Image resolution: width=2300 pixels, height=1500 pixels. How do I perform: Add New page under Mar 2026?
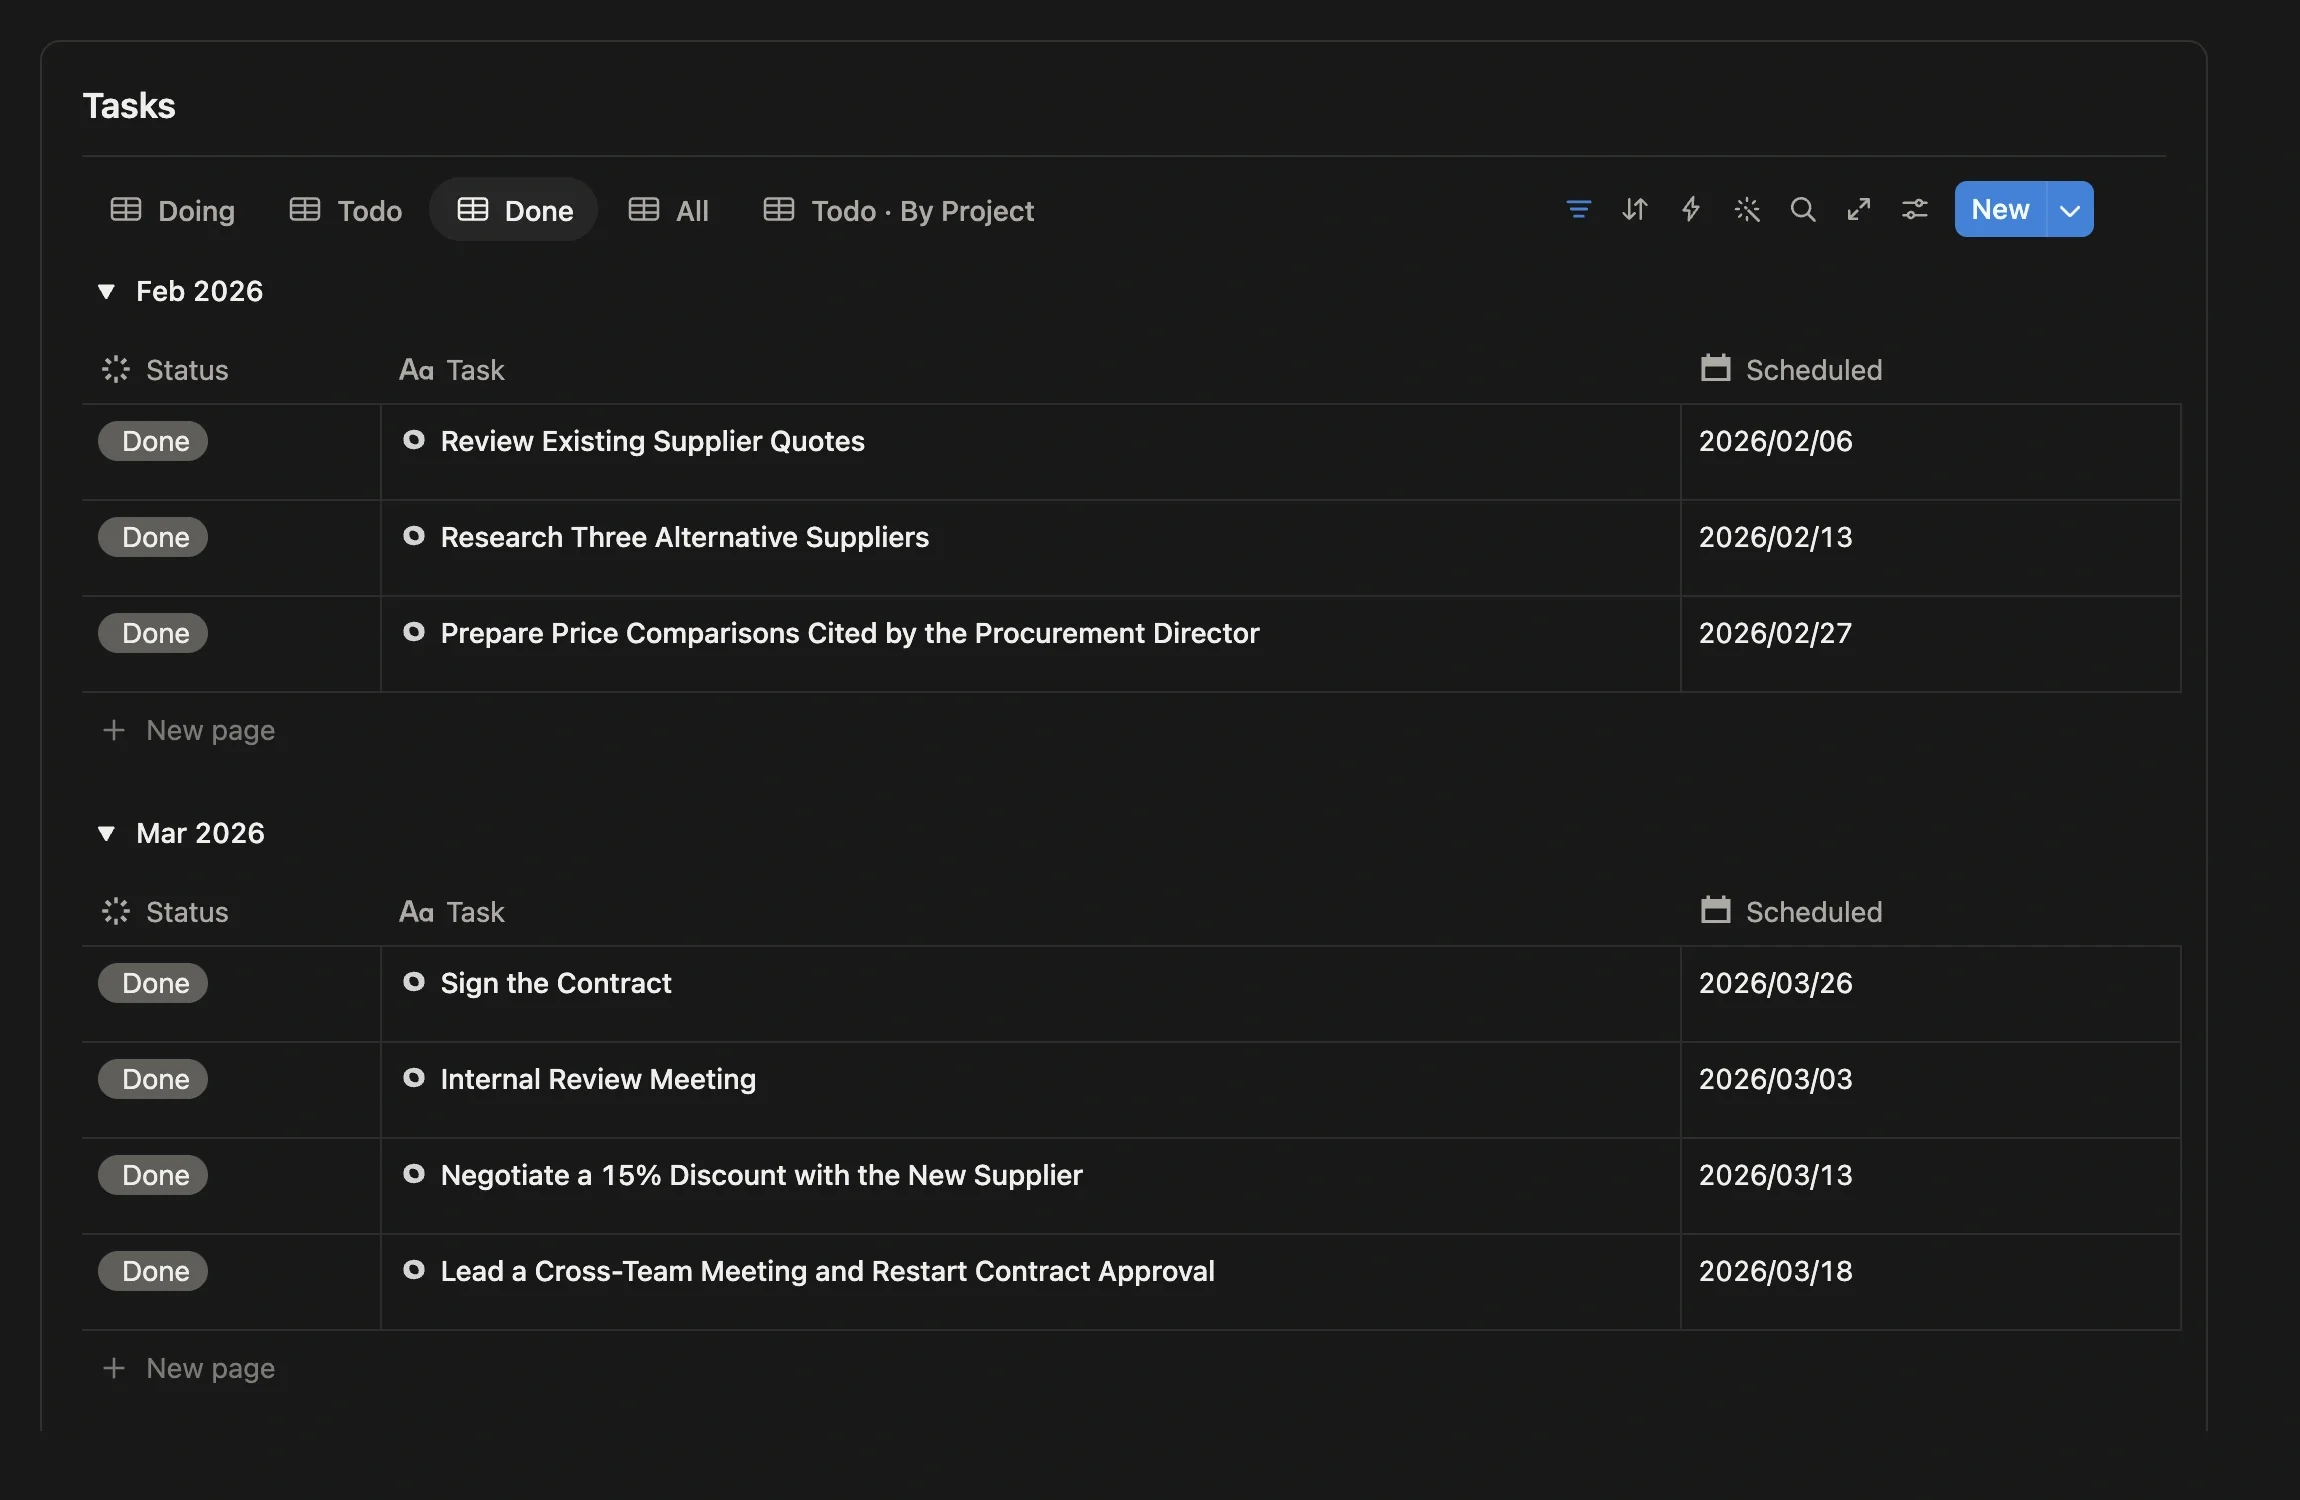[188, 1368]
